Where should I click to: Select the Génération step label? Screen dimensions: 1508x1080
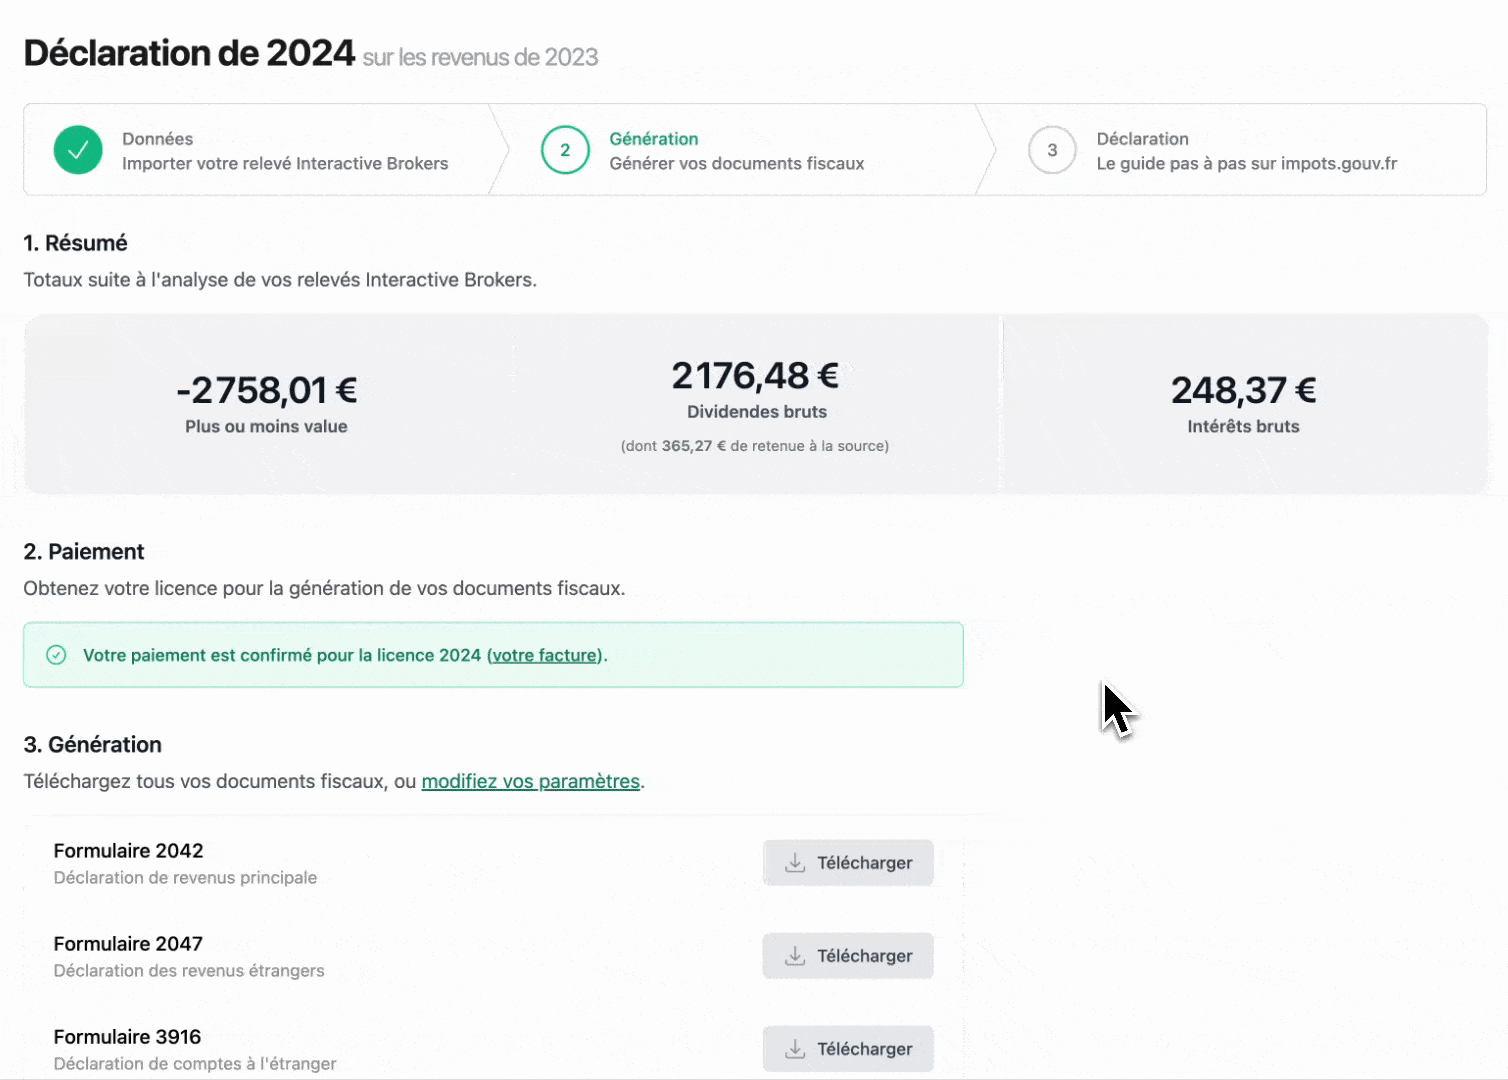653,139
